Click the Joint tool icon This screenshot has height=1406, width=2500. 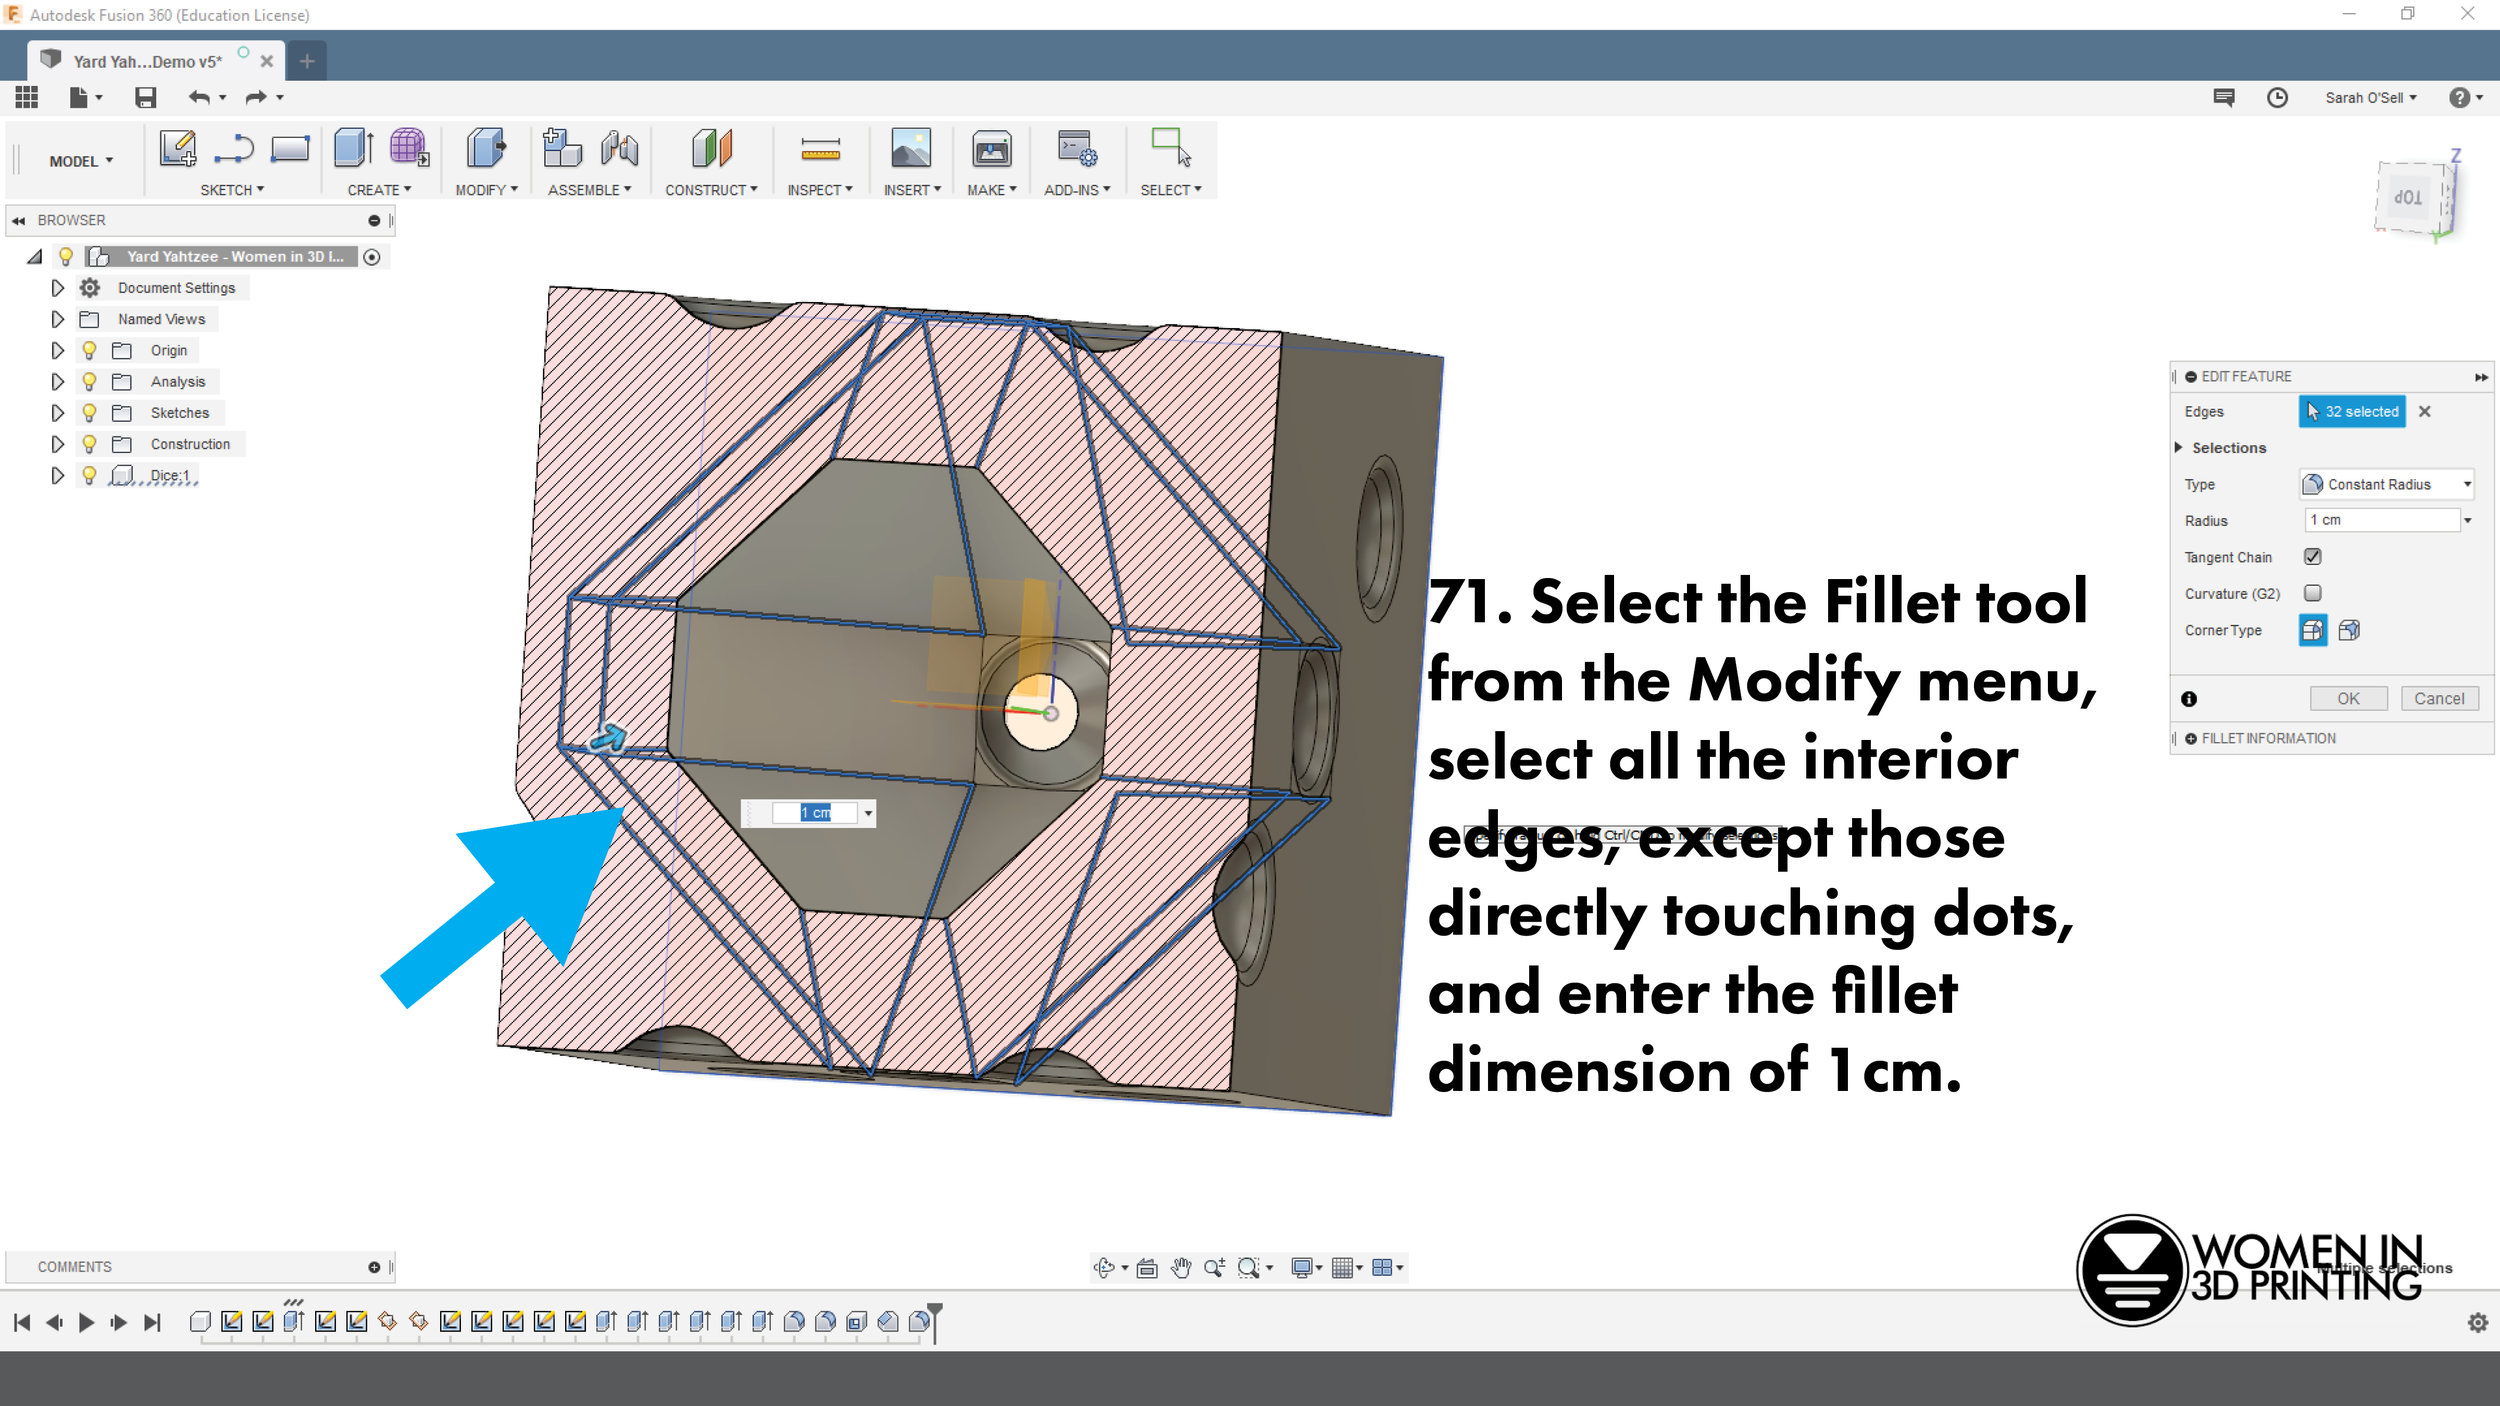pyautogui.click(x=620, y=148)
